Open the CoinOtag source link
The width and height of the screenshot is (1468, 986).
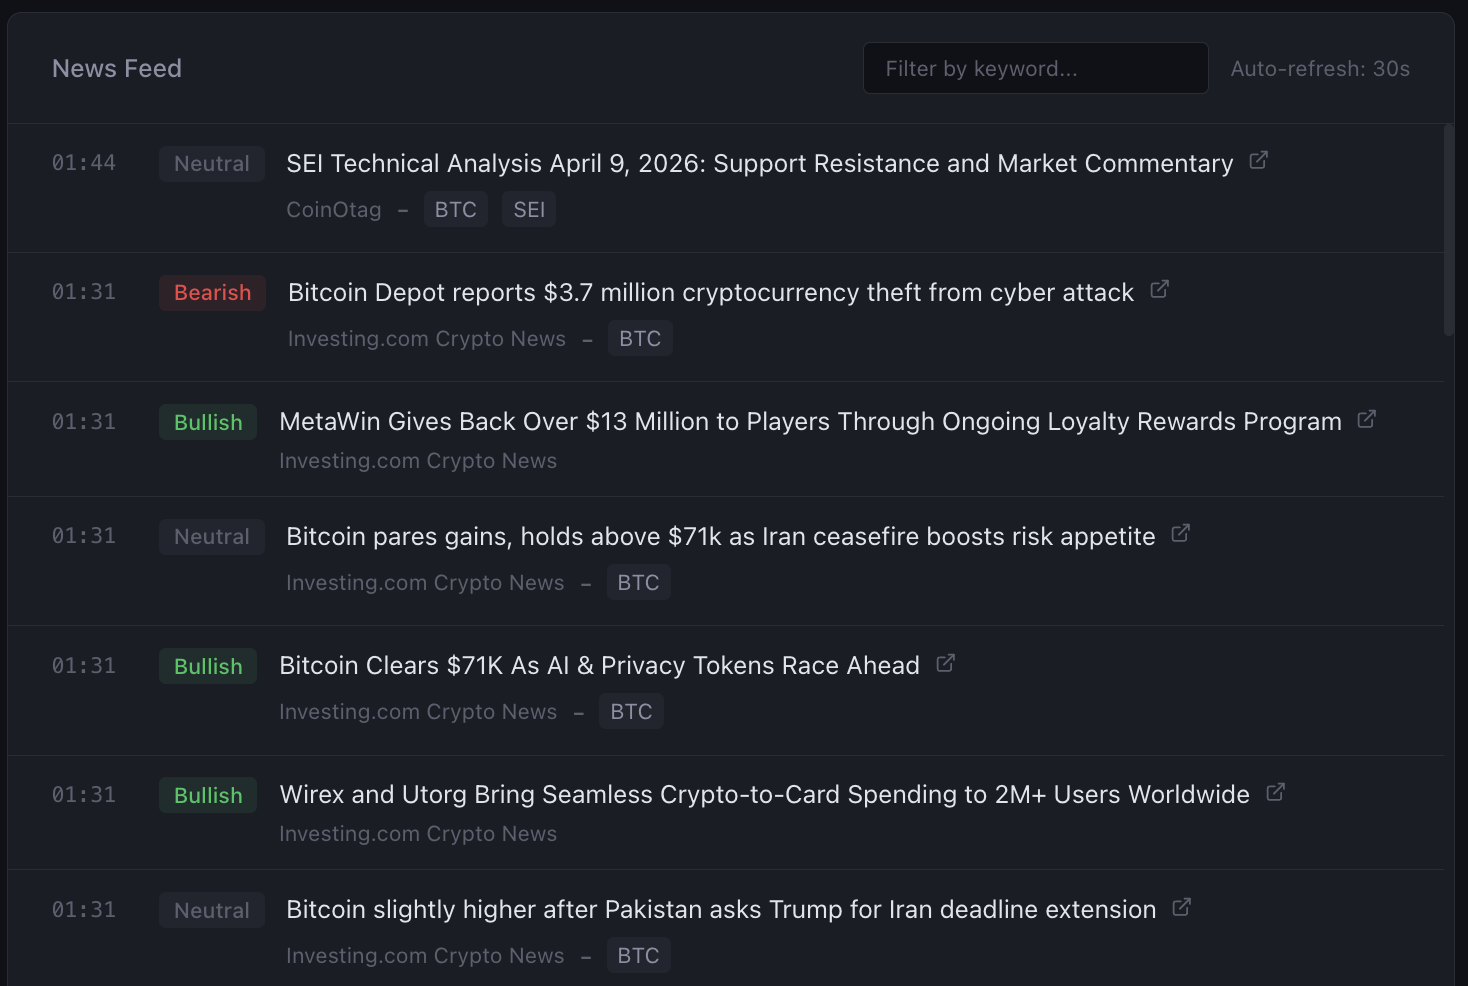[333, 210]
